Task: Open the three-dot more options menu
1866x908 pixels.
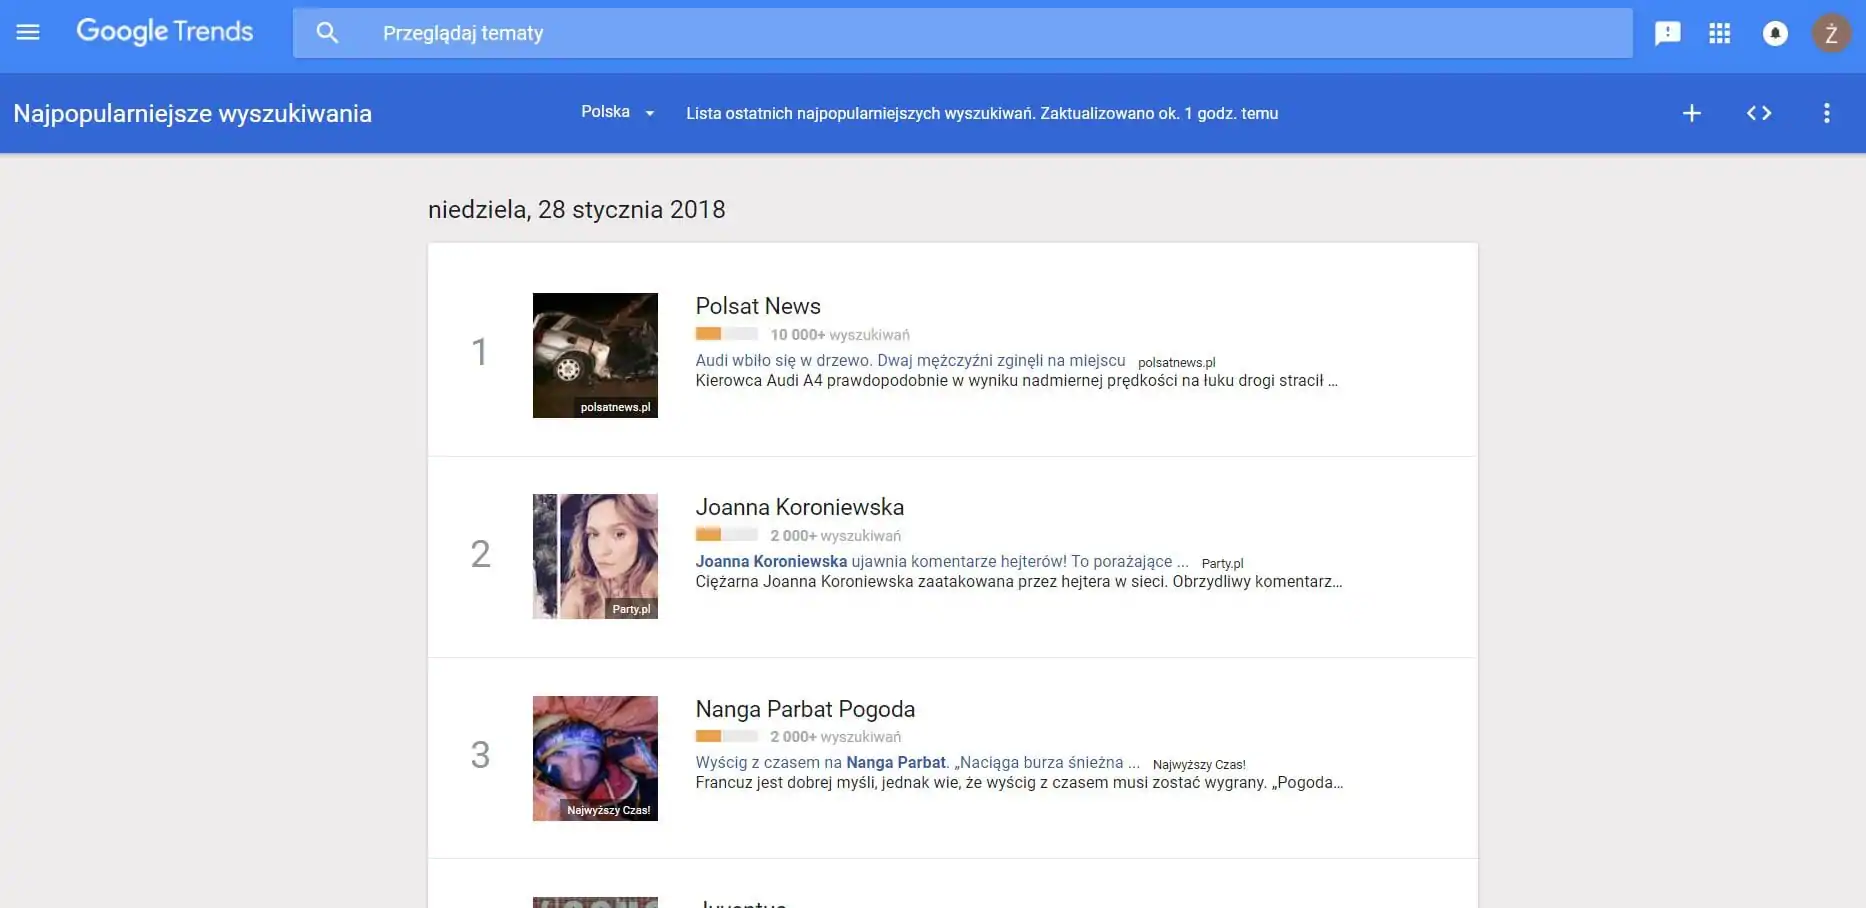Action: pyautogui.click(x=1826, y=113)
